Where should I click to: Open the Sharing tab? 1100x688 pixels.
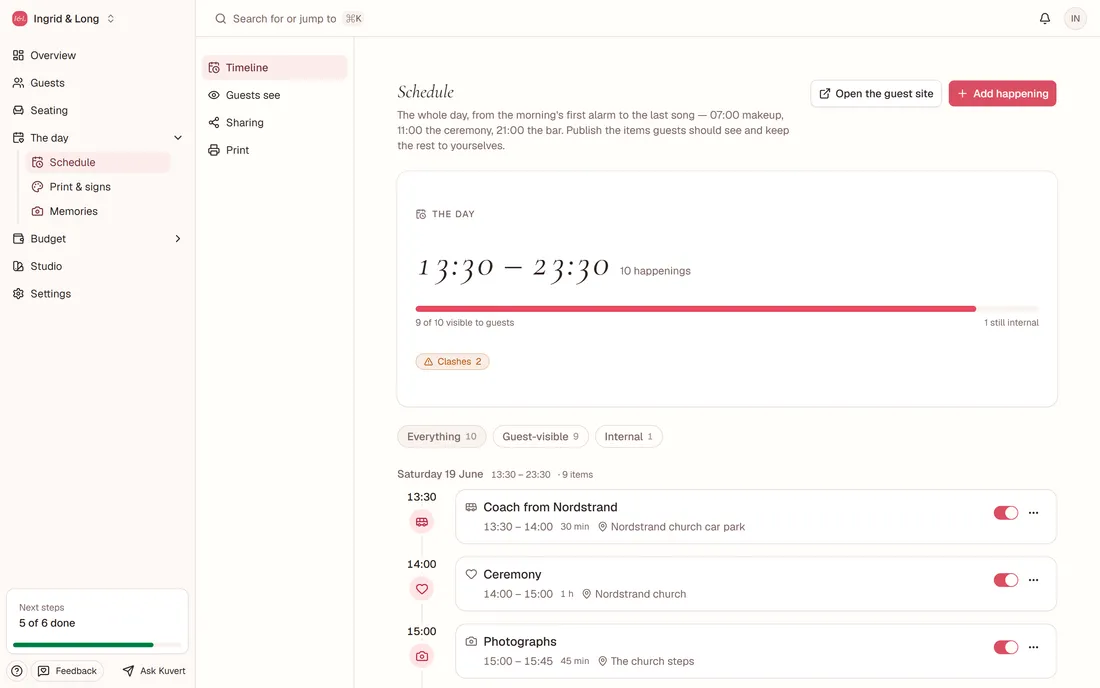pyautogui.click(x=274, y=123)
